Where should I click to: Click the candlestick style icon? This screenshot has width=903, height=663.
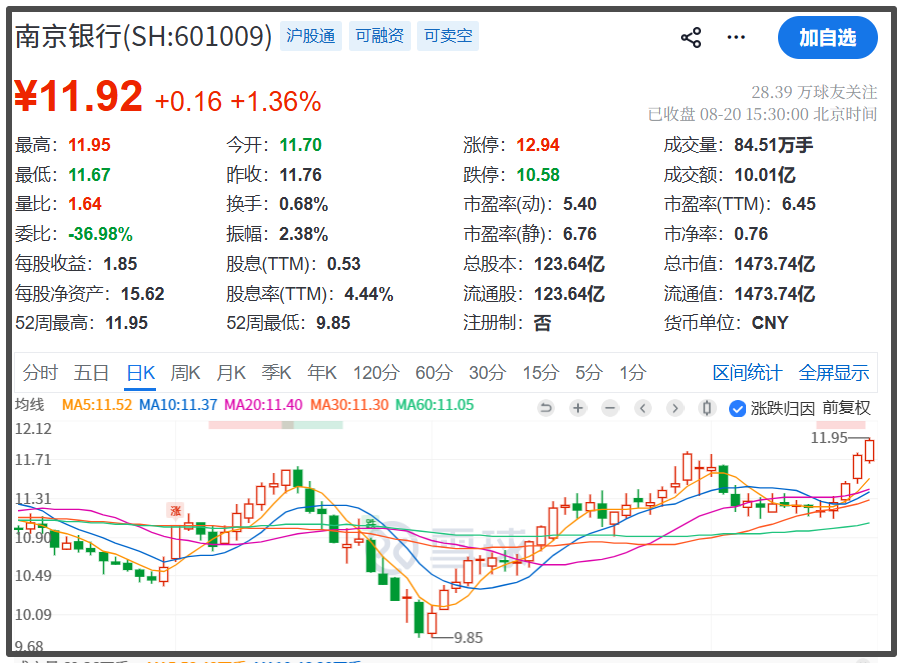(x=707, y=408)
